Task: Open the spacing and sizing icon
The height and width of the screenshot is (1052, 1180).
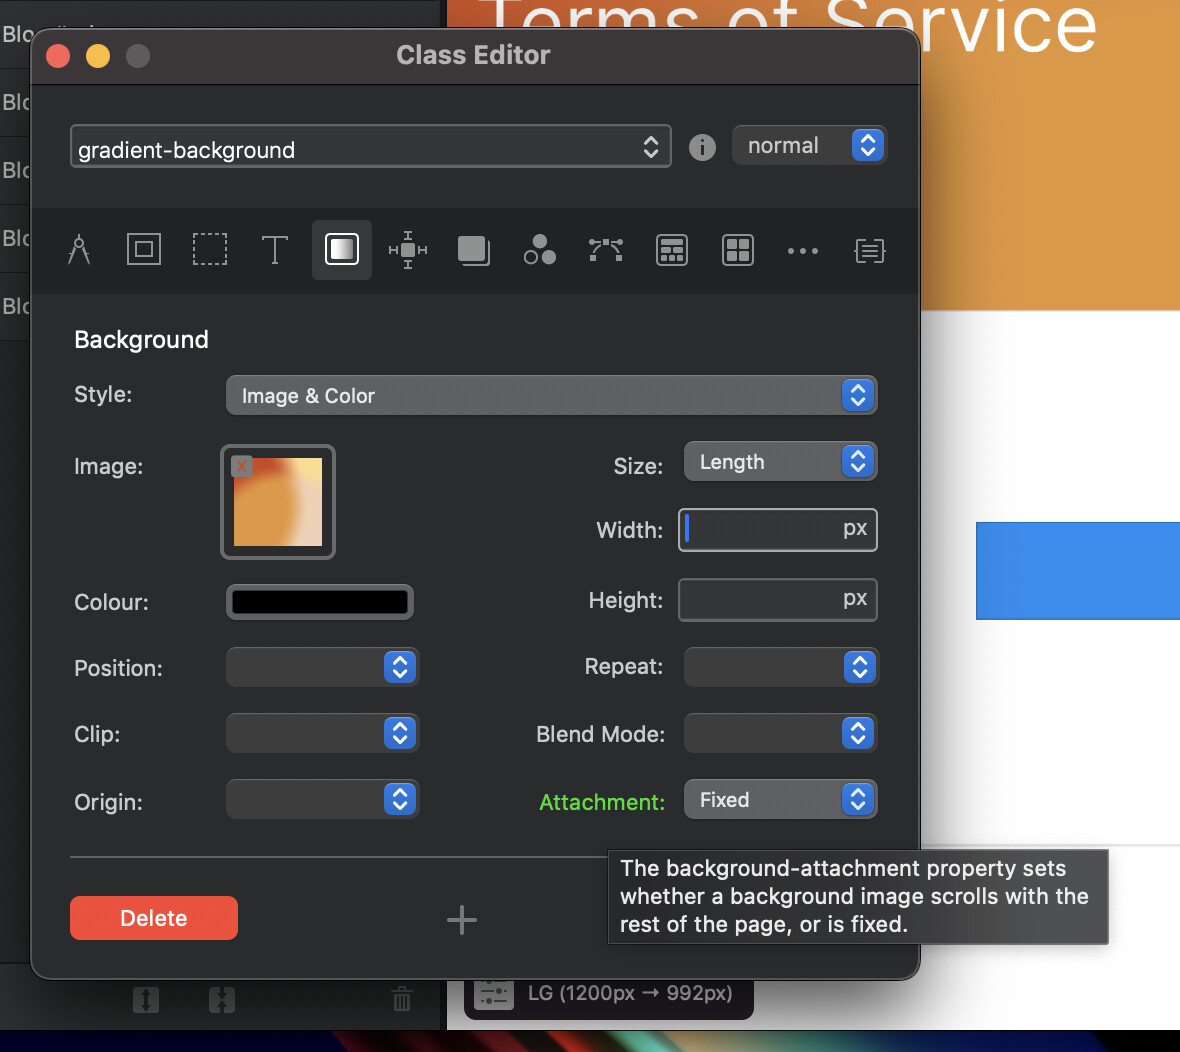Action: click(408, 250)
